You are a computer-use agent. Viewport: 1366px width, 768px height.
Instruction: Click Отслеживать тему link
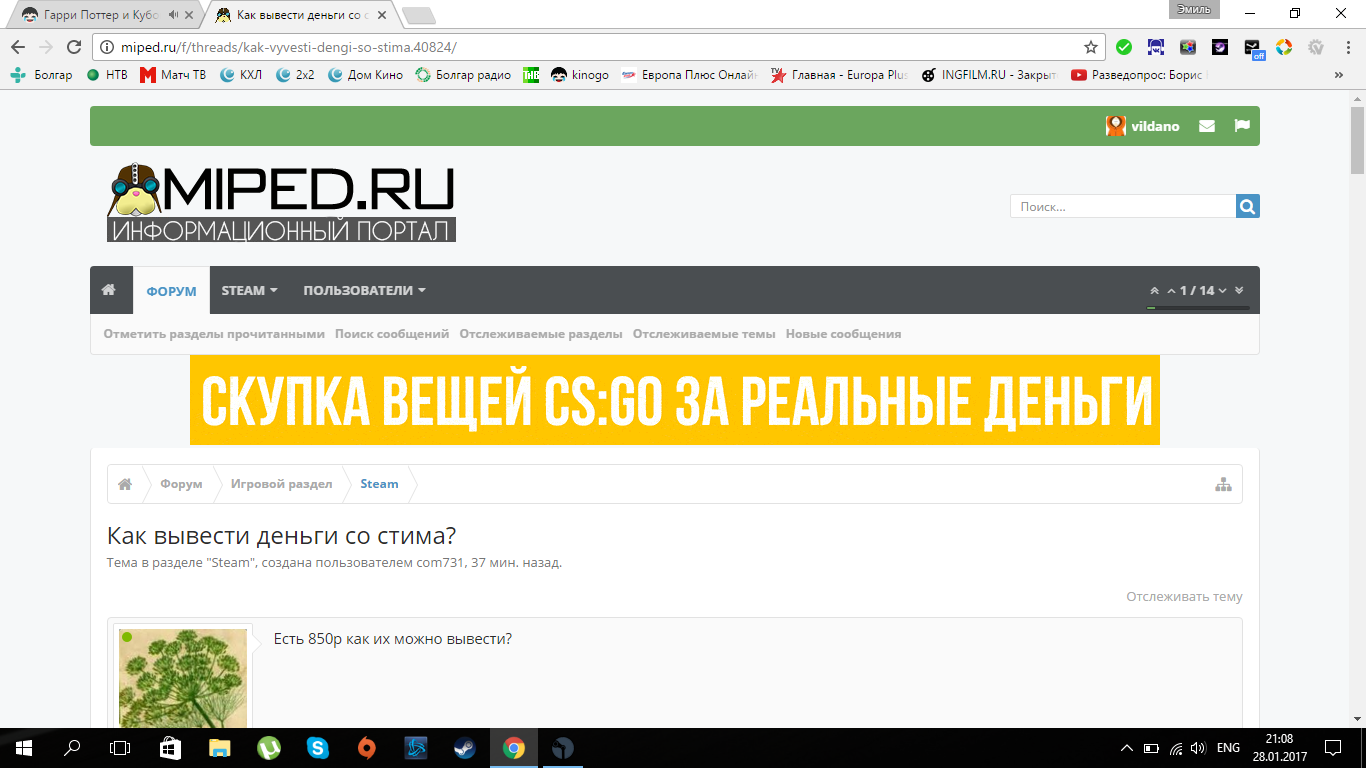1184,597
